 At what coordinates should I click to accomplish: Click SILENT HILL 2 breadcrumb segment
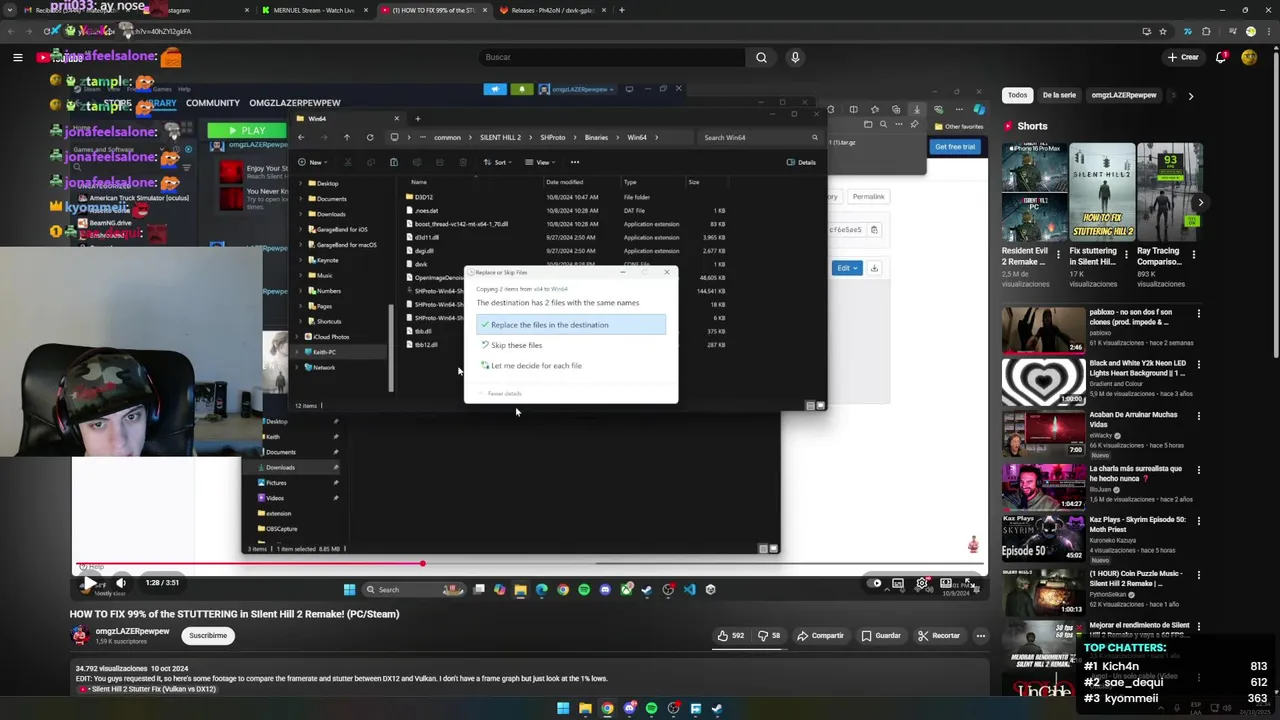500,137
